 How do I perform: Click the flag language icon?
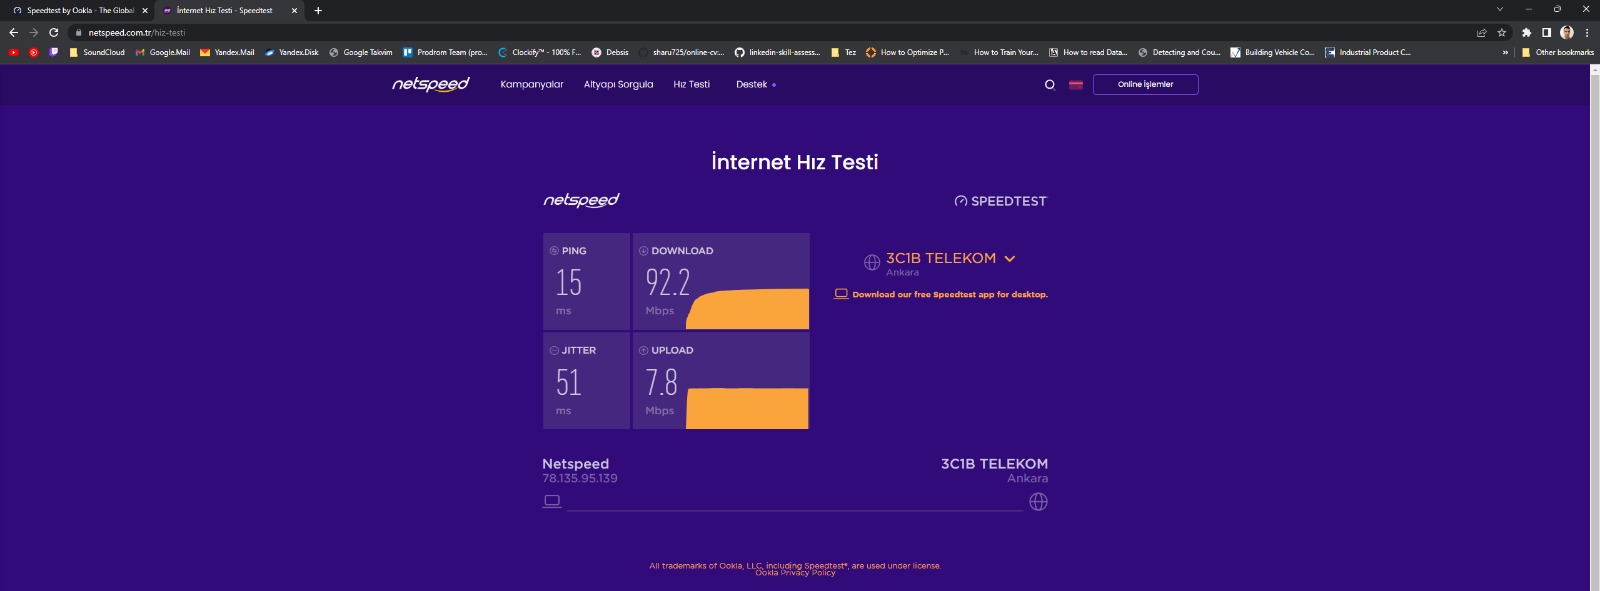pos(1076,85)
